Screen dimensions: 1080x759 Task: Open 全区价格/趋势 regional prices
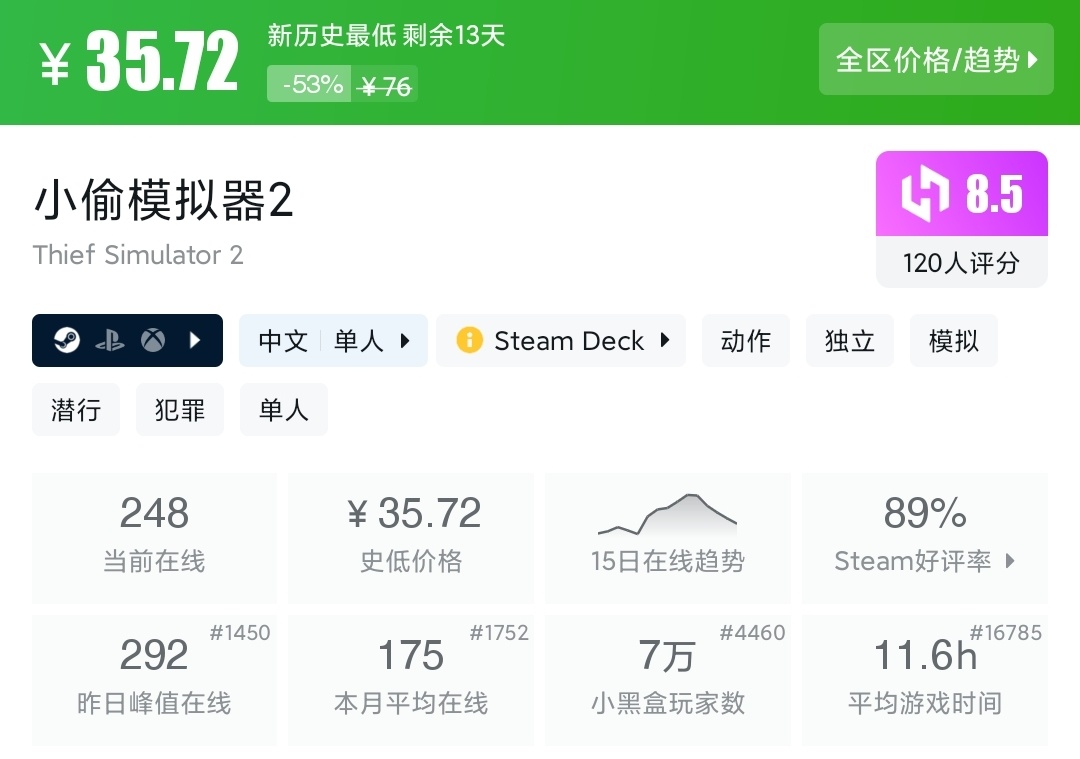point(936,60)
